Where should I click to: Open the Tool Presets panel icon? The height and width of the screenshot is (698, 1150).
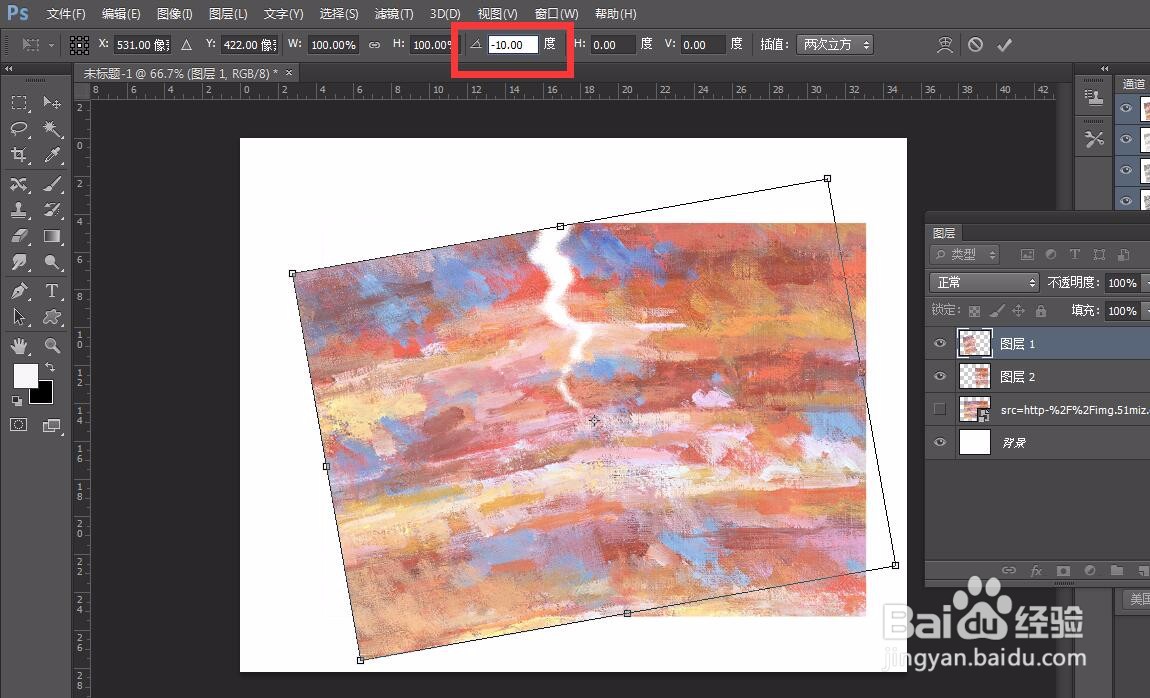coord(1094,139)
